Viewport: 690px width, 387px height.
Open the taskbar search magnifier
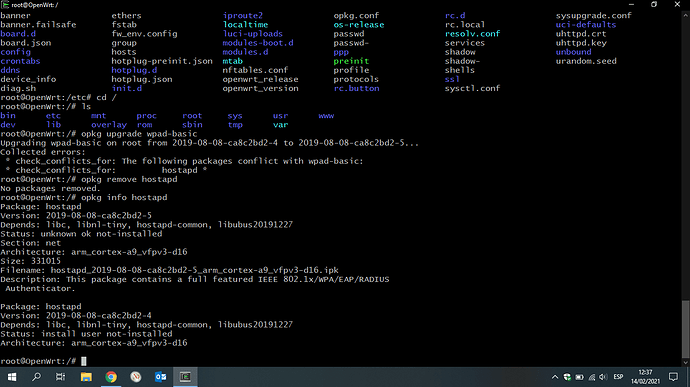pos(37,377)
